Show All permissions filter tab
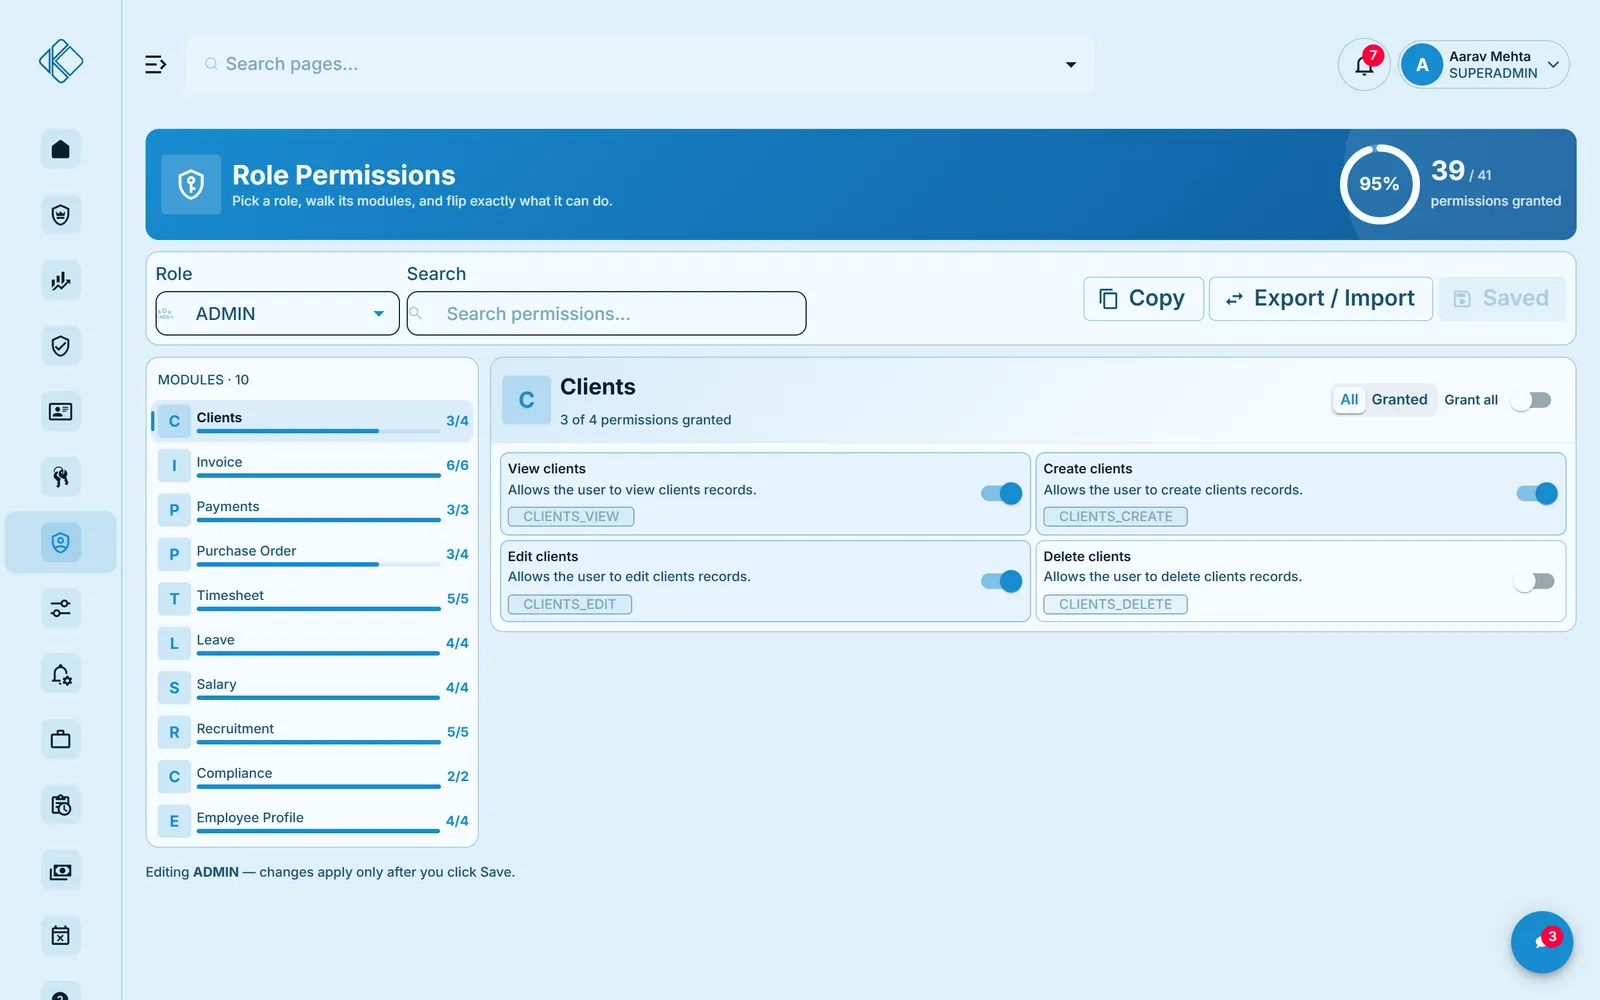Screen dimensions: 1600x1000 [x=1349, y=400]
